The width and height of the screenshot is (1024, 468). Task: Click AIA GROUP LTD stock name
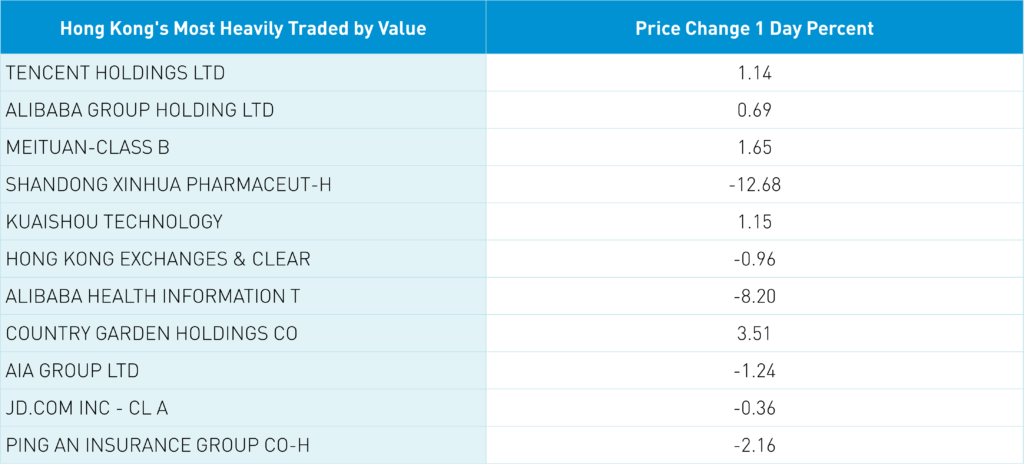[x=72, y=371]
